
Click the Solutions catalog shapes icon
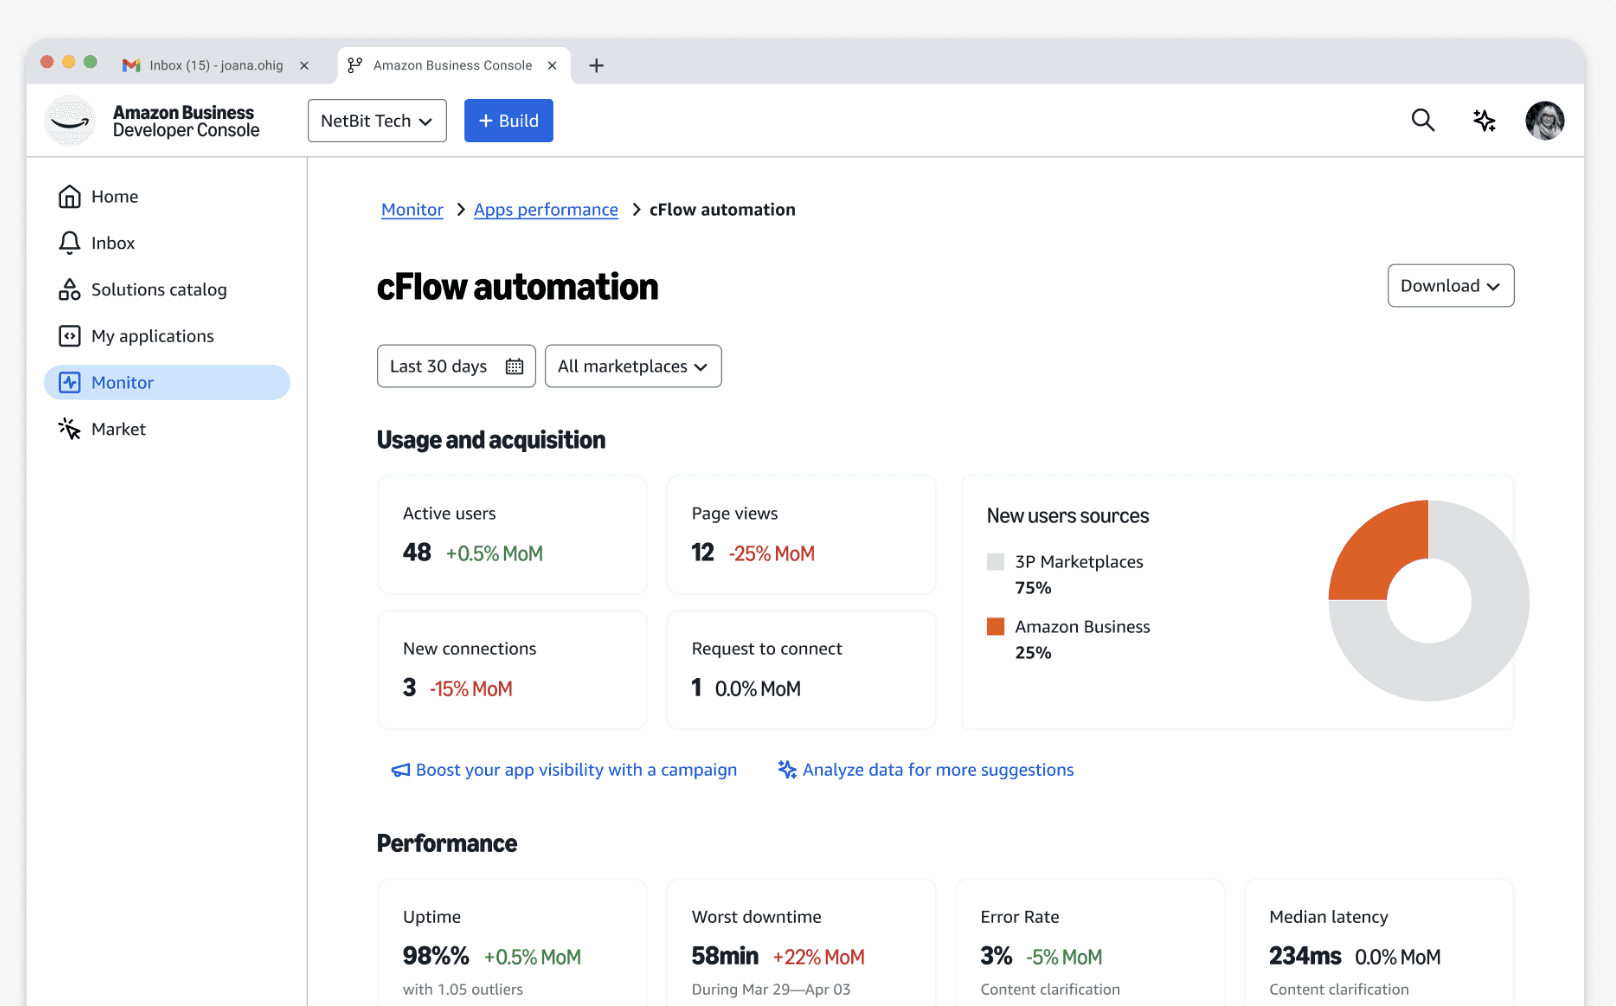click(69, 290)
